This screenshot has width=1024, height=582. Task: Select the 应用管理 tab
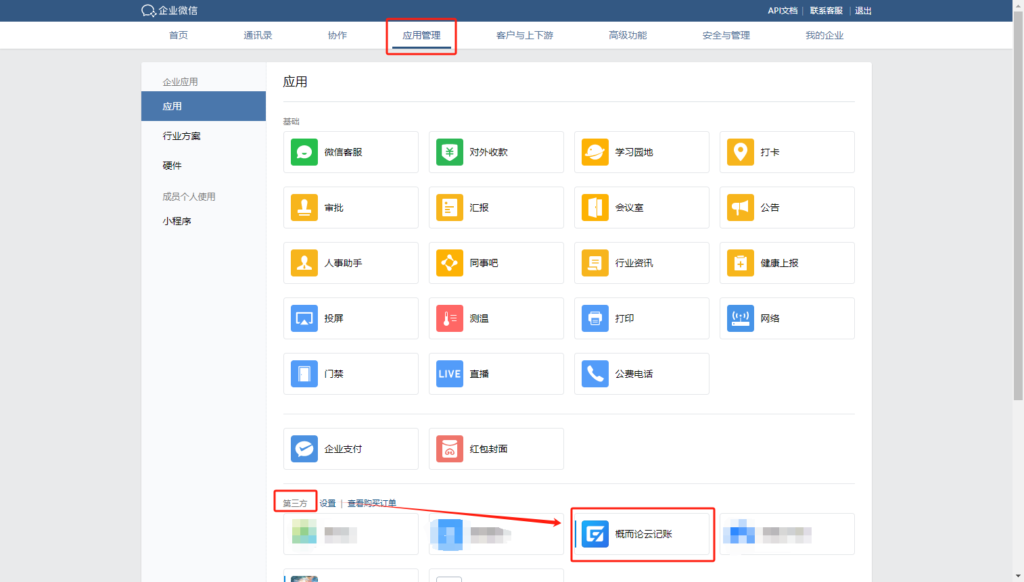click(421, 35)
